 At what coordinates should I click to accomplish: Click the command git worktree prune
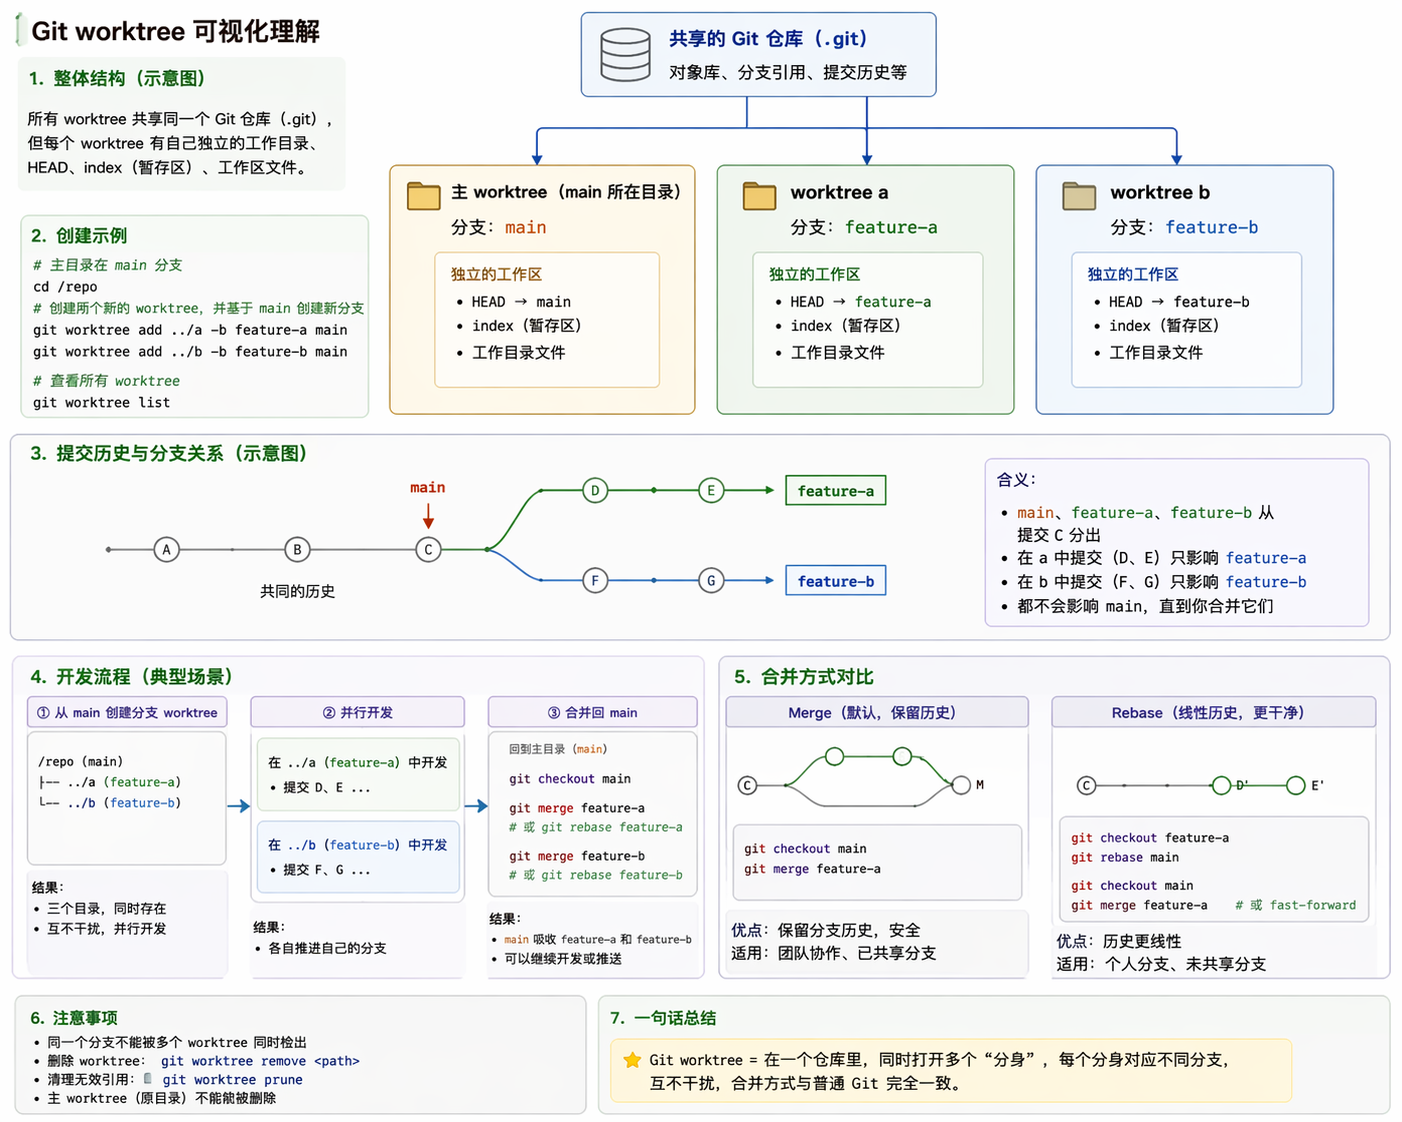pyautogui.click(x=232, y=1080)
